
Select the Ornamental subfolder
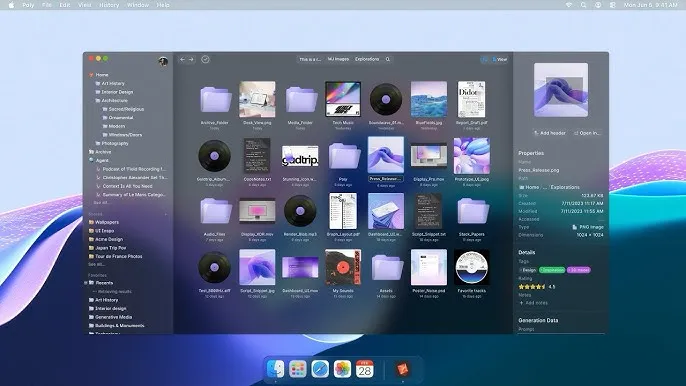118,117
